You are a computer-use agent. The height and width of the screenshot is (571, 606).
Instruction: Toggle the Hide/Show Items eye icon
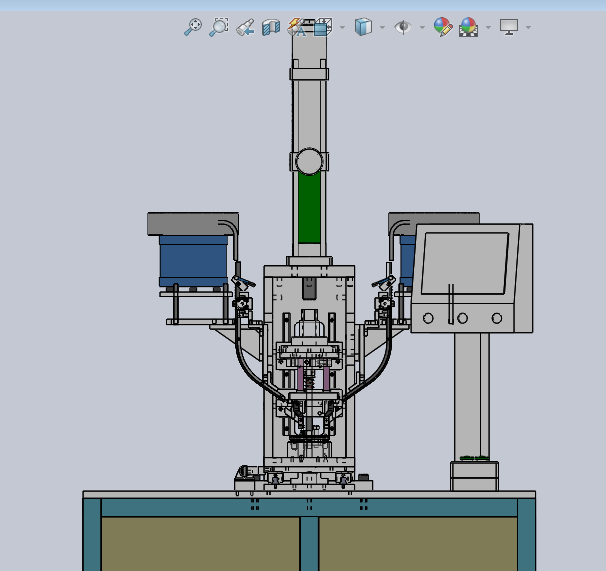403,27
